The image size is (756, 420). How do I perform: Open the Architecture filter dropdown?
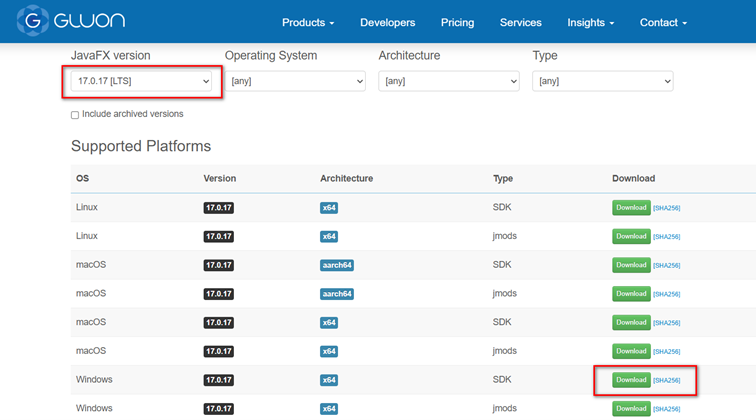click(x=449, y=81)
